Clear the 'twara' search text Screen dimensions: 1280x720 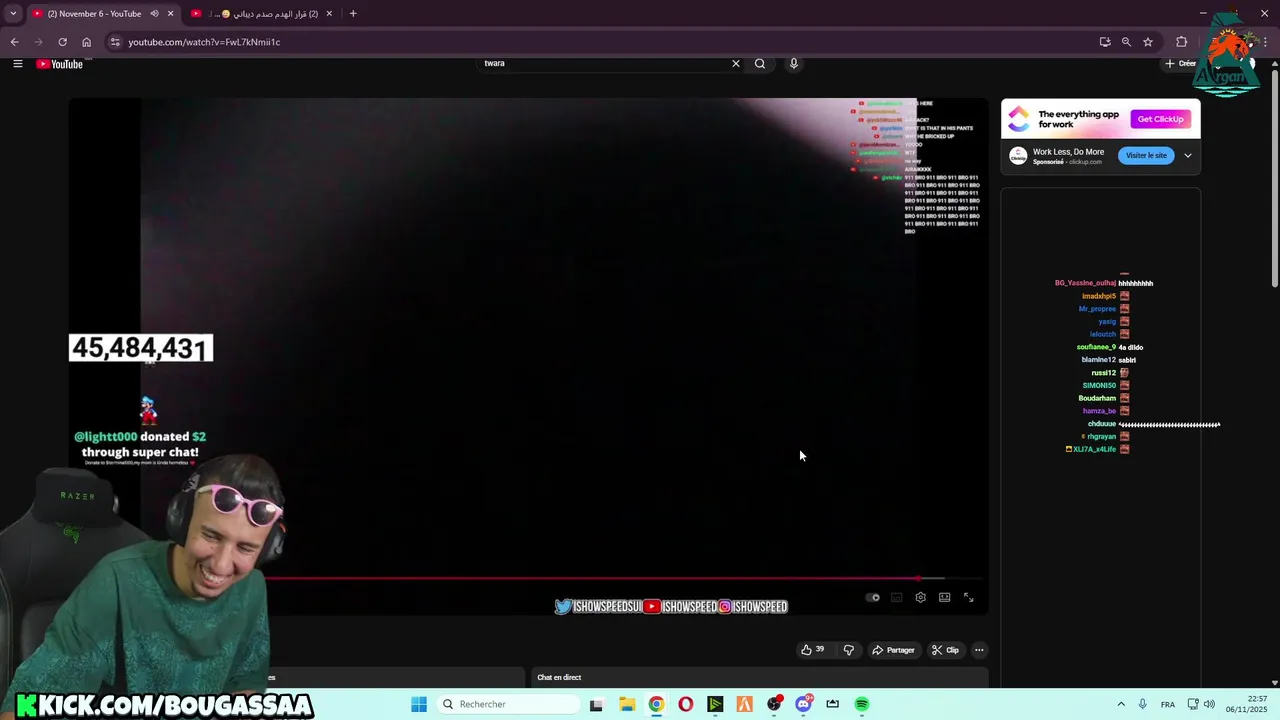(736, 64)
